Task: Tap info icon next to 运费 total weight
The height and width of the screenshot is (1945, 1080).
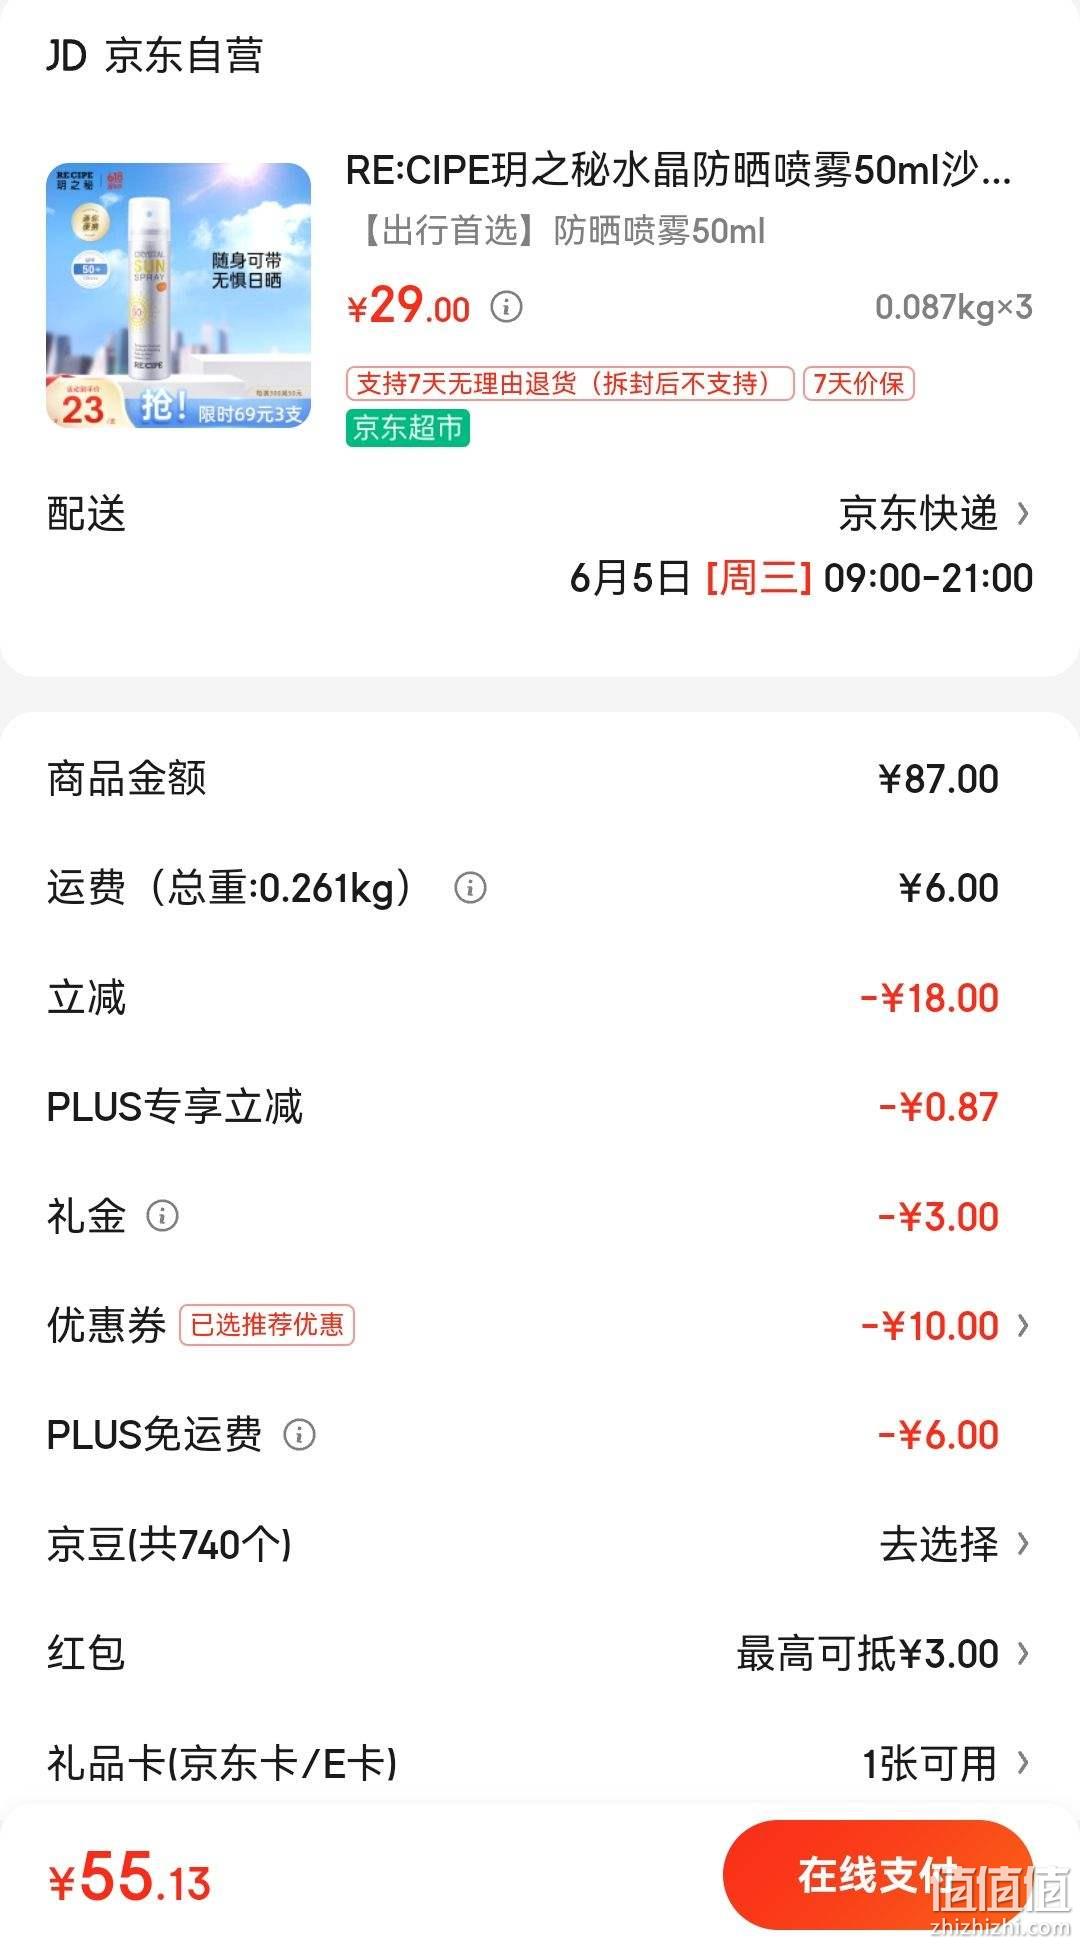Action: 470,887
